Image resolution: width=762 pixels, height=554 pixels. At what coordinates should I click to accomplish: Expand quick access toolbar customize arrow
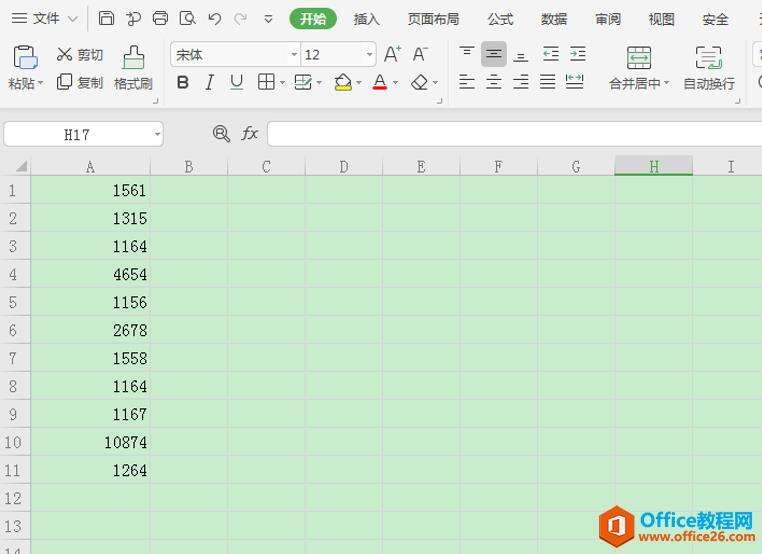coord(268,19)
